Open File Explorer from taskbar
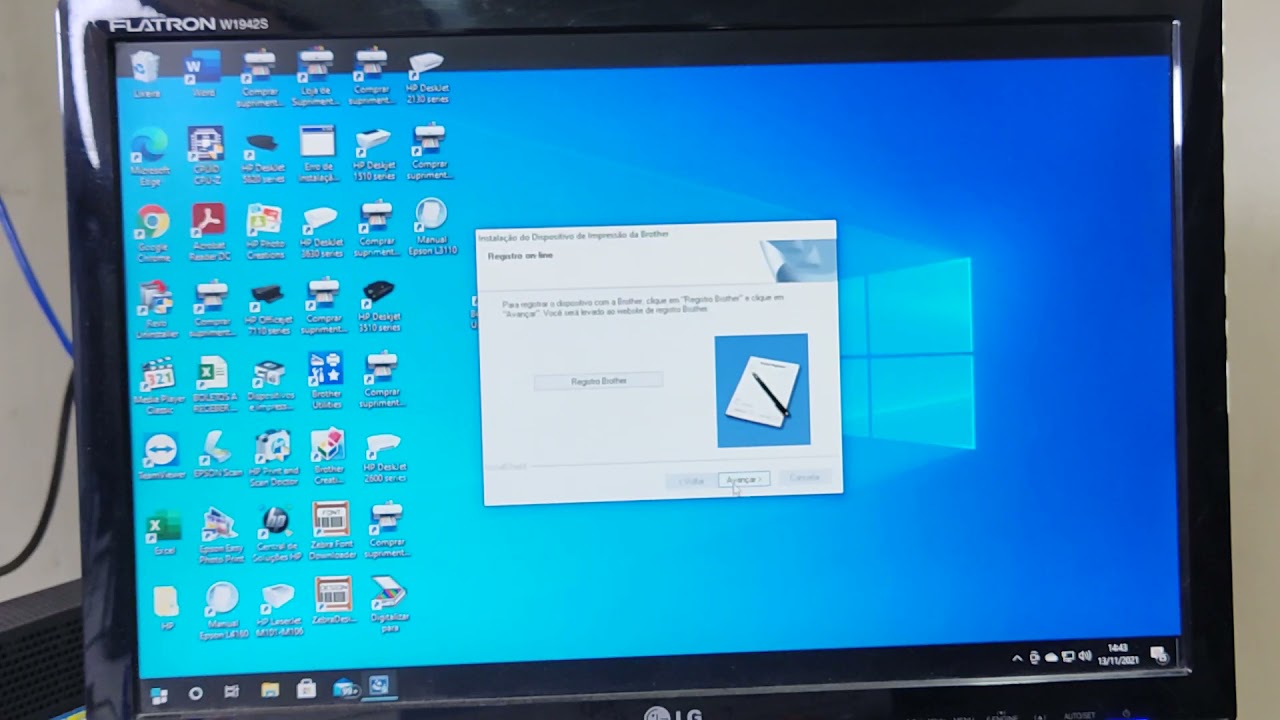 click(x=270, y=691)
